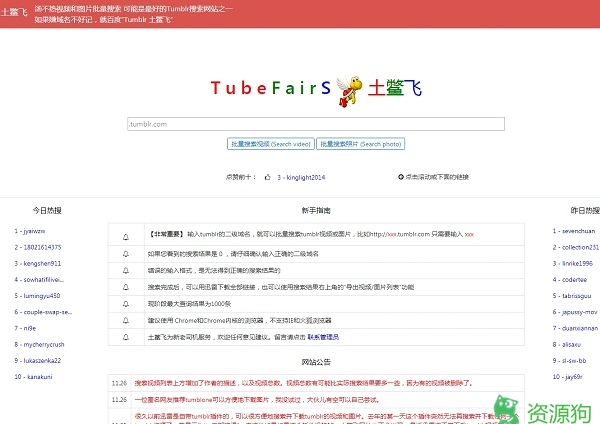Click 点击滚动或下翼的链接 text
Viewport: 600px width, 424px height.
pyautogui.click(x=437, y=177)
